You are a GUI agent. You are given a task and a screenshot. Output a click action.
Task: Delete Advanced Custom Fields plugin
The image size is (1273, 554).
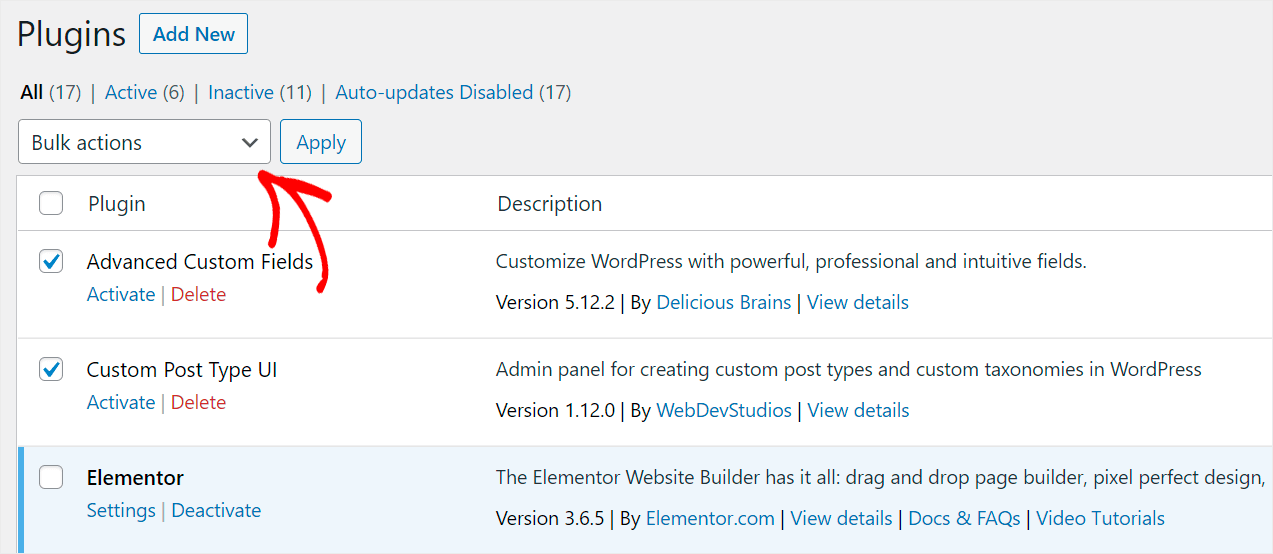point(198,294)
